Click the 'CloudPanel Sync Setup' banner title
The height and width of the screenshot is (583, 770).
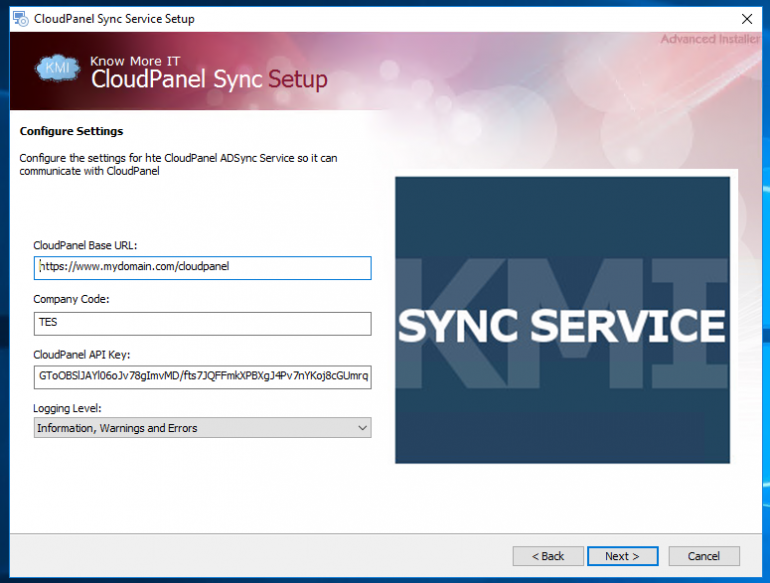click(x=209, y=80)
